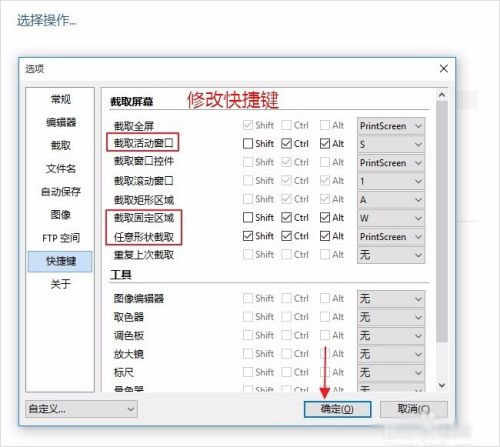Open the 关于 tab

point(60,284)
